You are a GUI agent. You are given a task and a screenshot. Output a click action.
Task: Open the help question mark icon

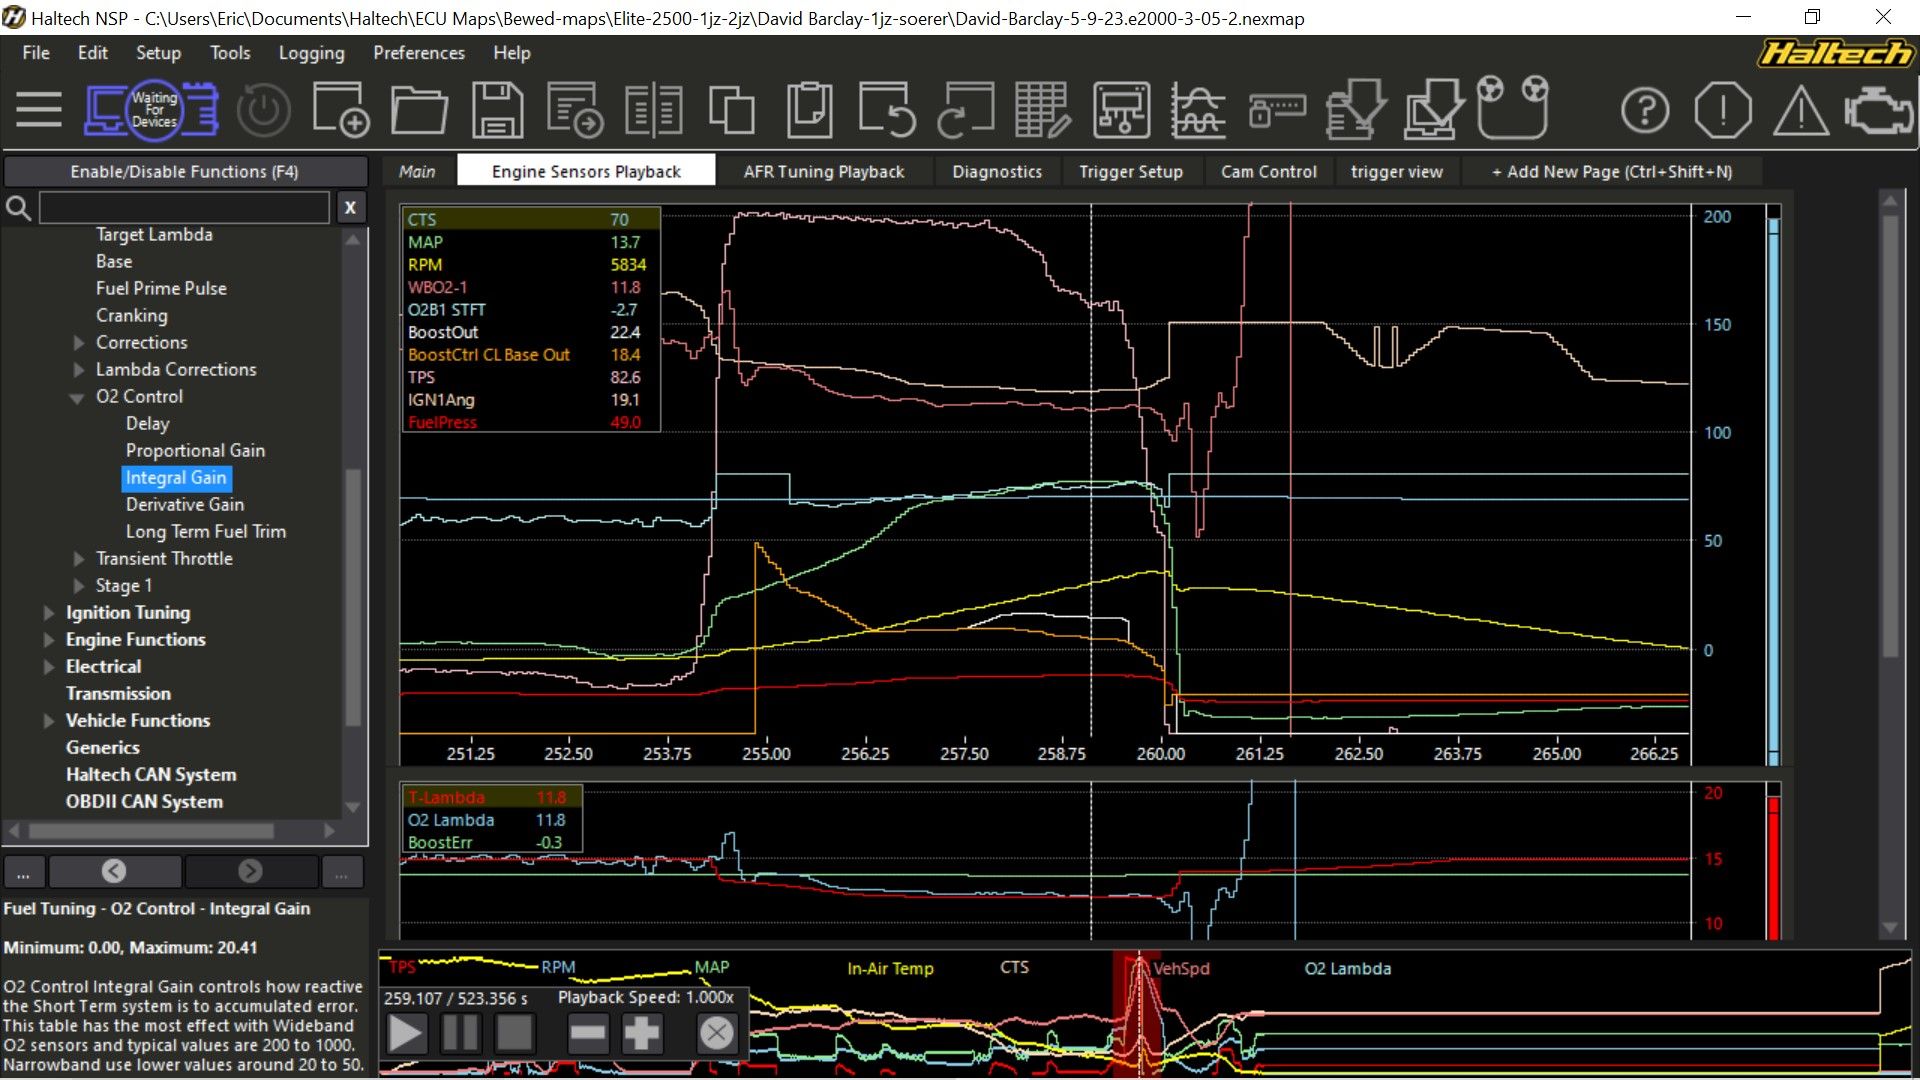pos(1644,110)
